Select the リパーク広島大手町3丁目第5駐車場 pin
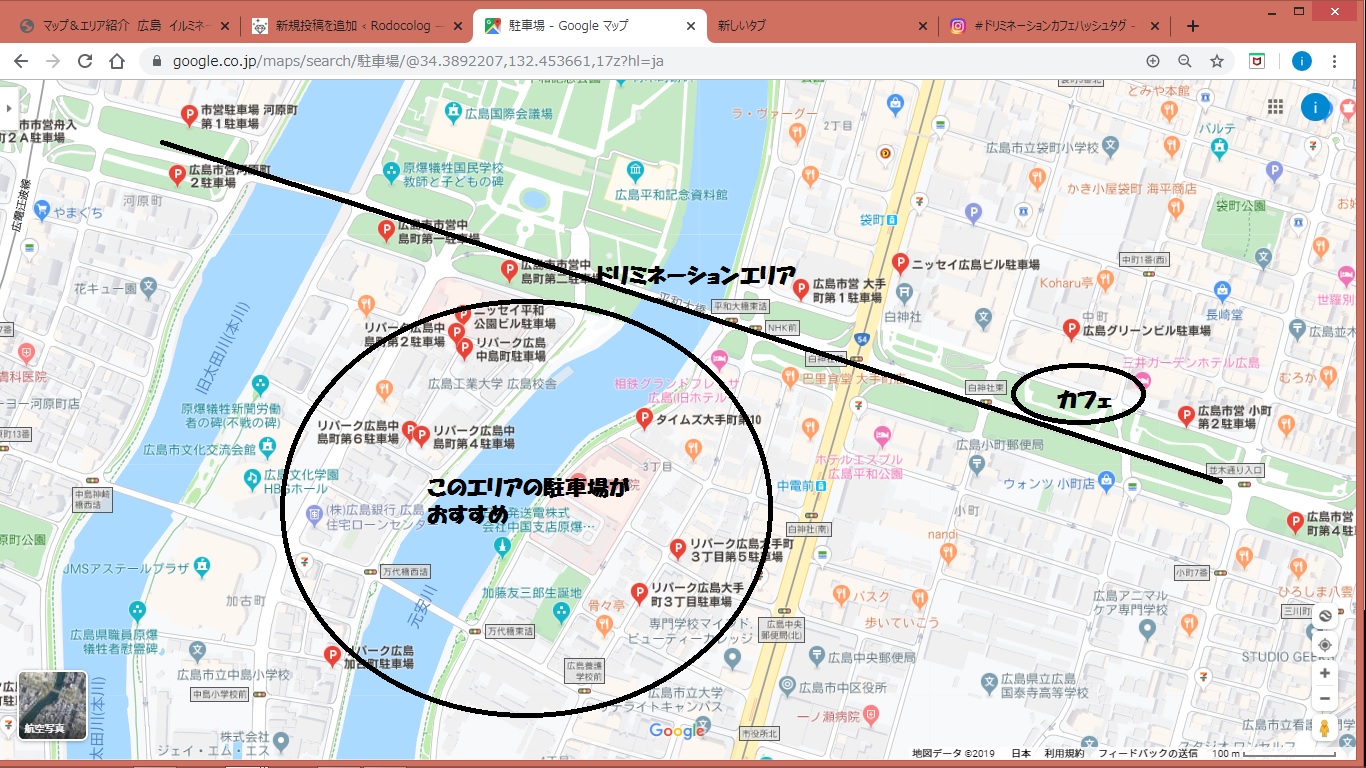The height and width of the screenshot is (768, 1366). click(678, 548)
